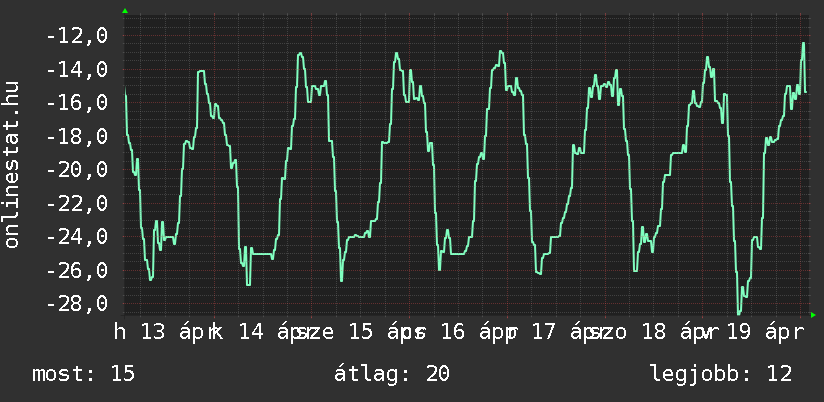
Task: Click the -12,0 Y-axis label
Action: (x=76, y=36)
